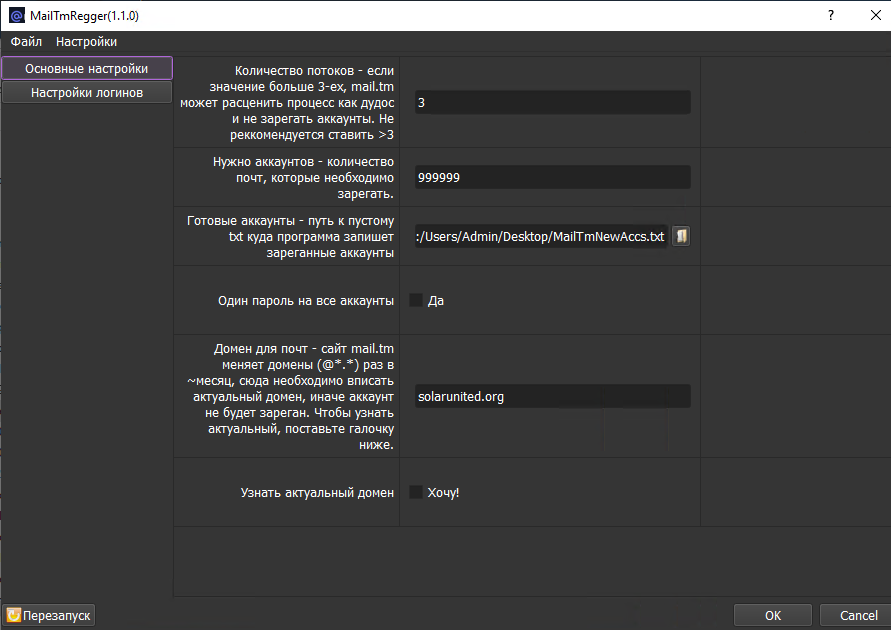Image resolution: width=891 pixels, height=630 pixels.
Task: Click the Узнать актуальный домен label
Action: point(317,493)
